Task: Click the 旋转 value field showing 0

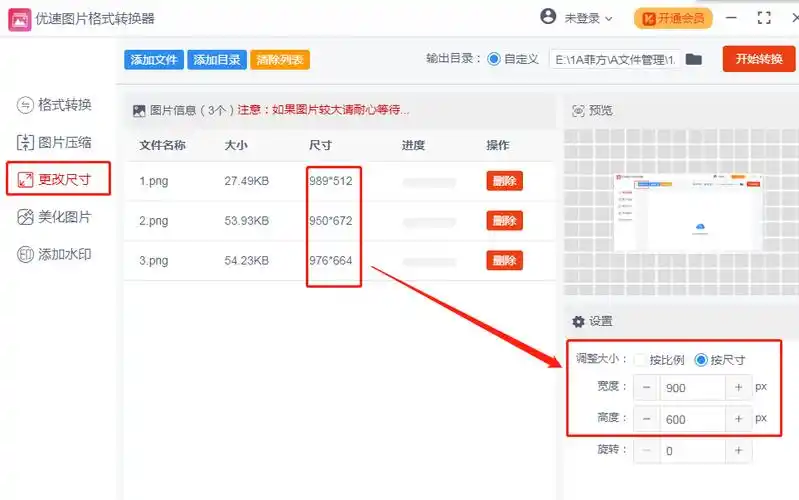Action: pos(693,451)
